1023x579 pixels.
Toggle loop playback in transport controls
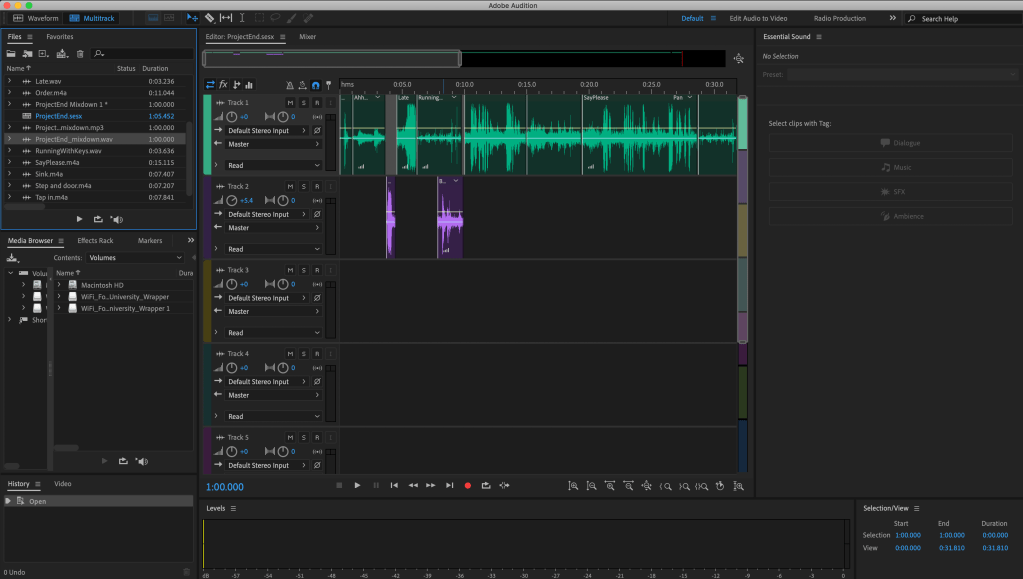coord(485,485)
